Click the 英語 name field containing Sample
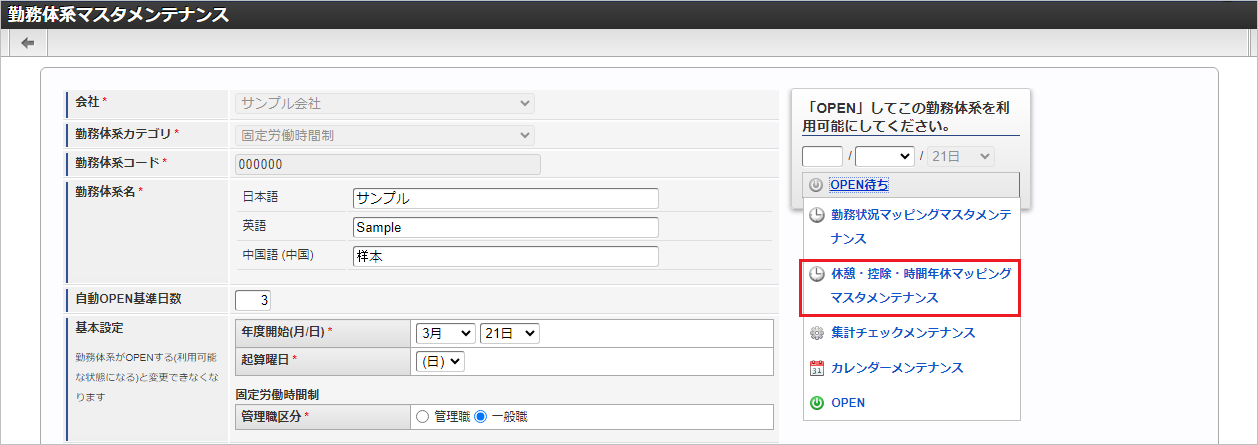The image size is (1258, 445). 506,227
